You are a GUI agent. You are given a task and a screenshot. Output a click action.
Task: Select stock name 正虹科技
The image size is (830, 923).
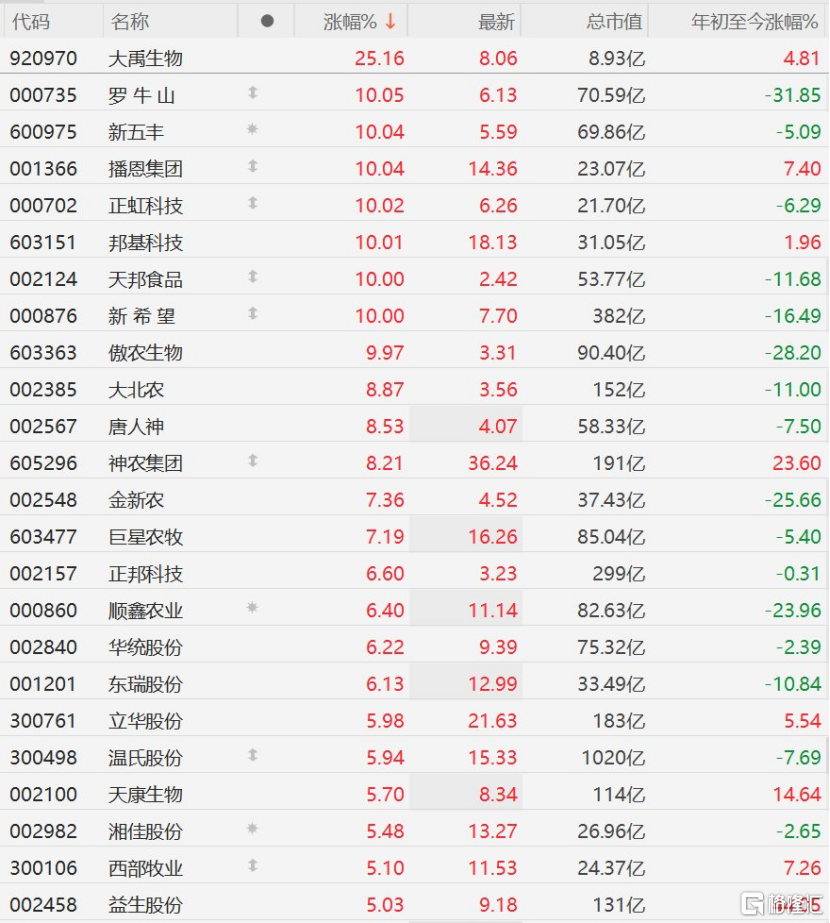click(x=145, y=205)
